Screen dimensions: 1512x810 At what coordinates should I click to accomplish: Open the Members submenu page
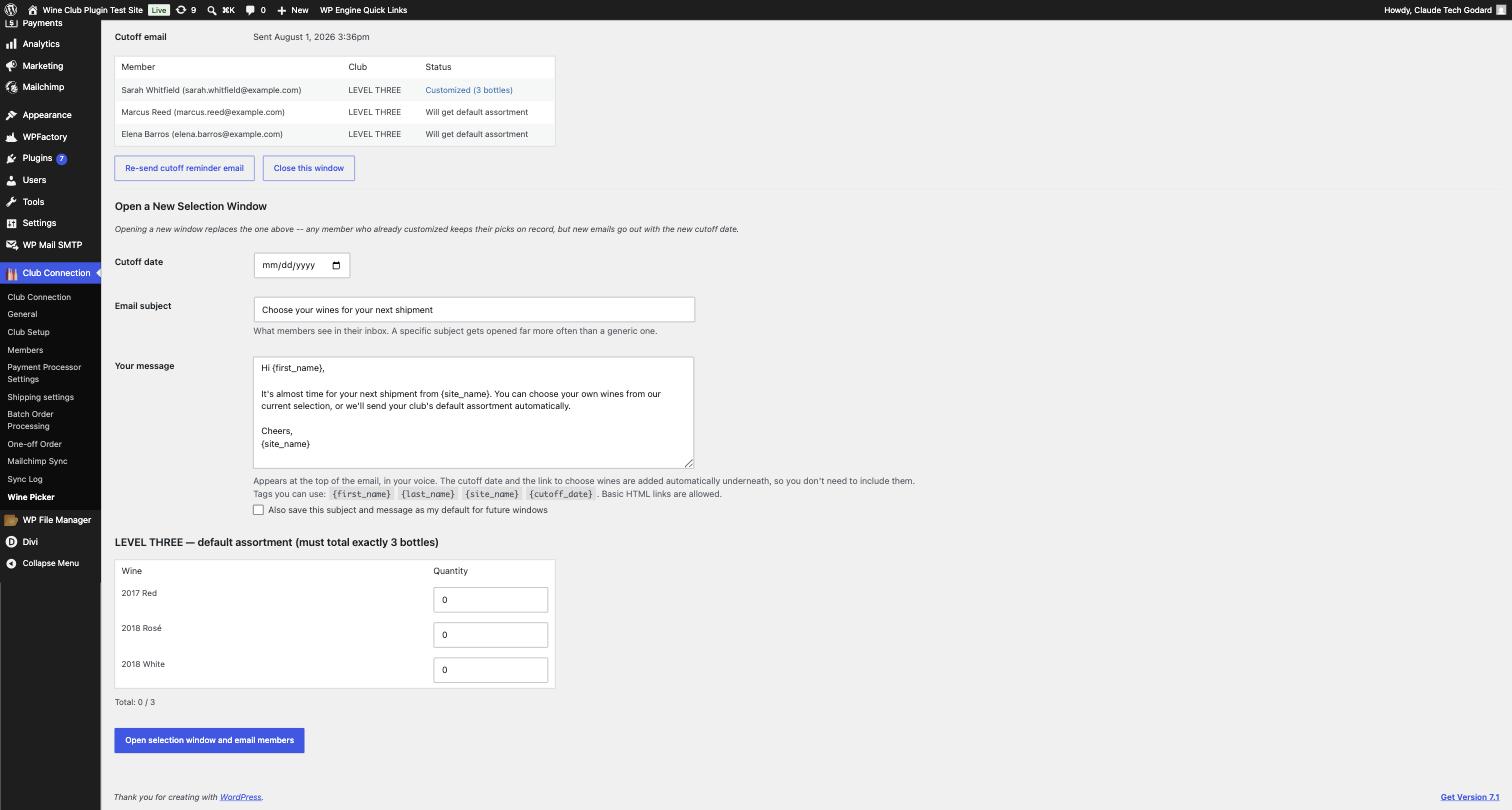(x=25, y=350)
